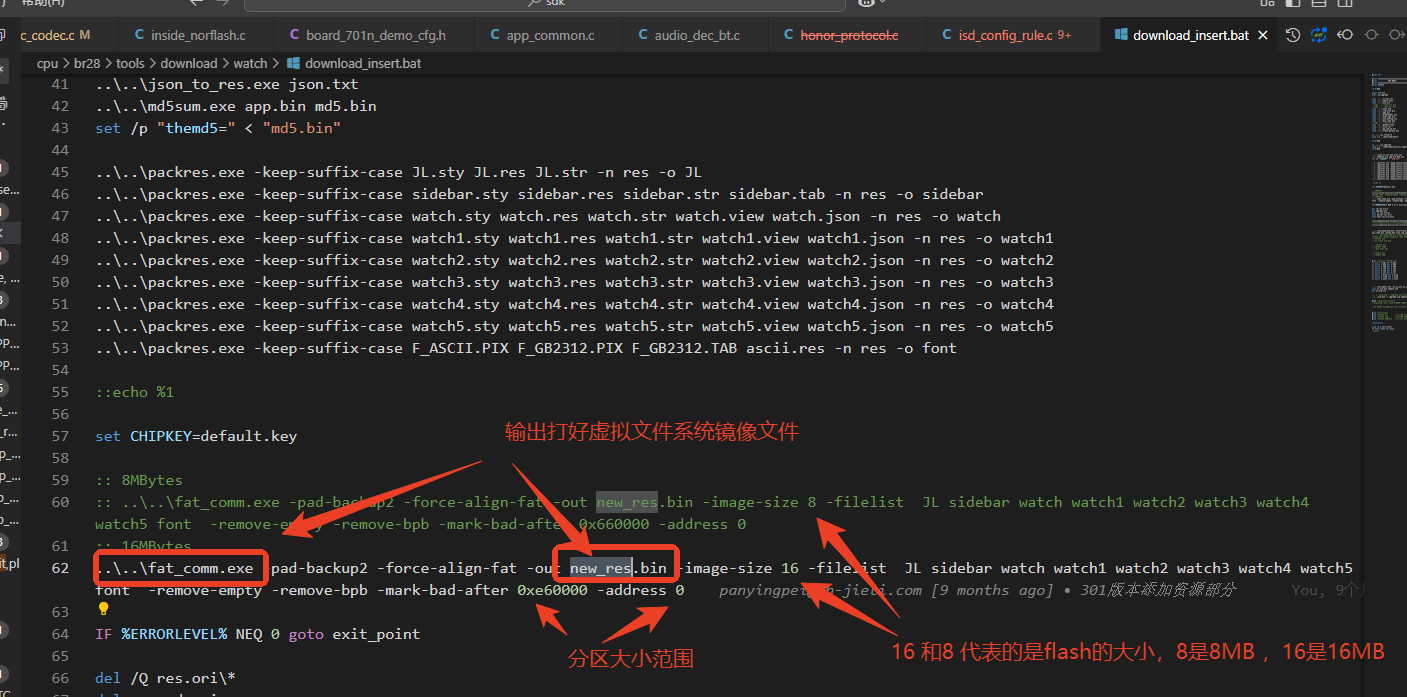
Task: Click exit_point label on line 64
Action: point(376,634)
